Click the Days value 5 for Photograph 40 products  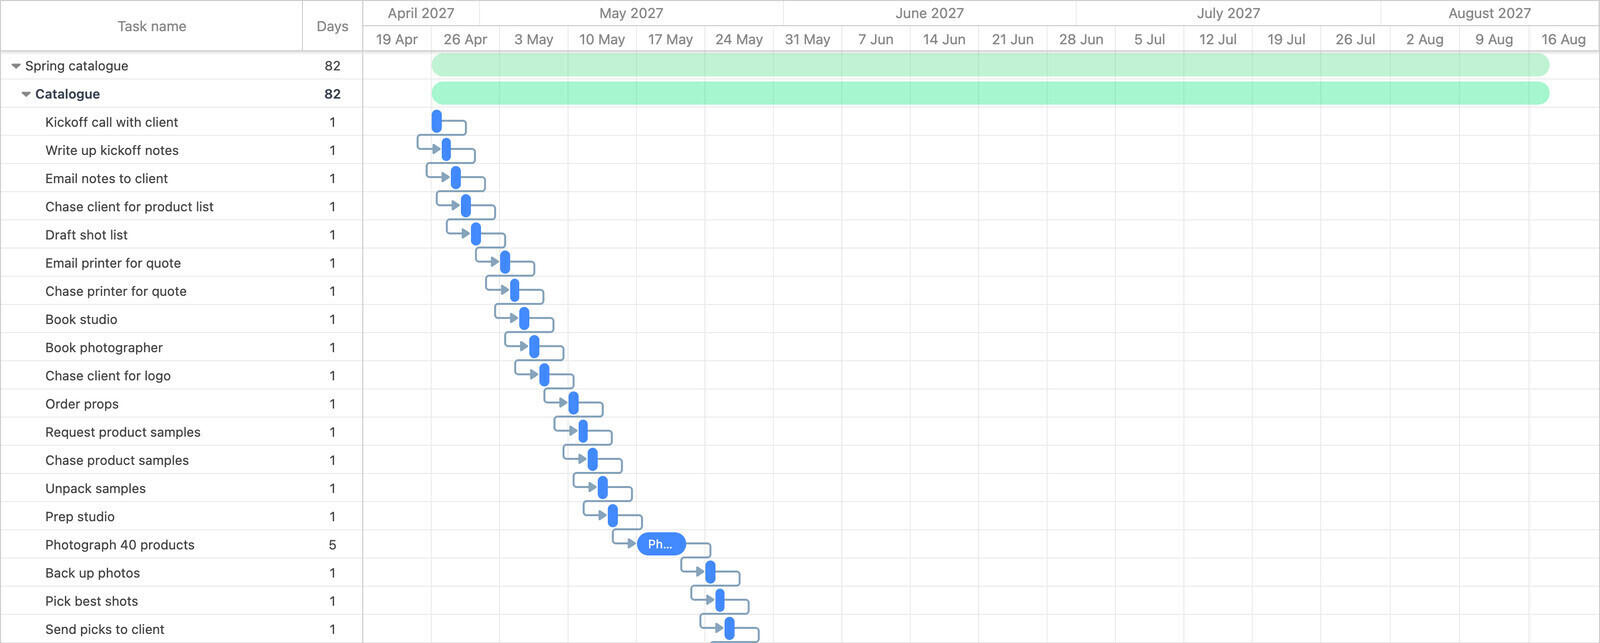pyautogui.click(x=332, y=545)
